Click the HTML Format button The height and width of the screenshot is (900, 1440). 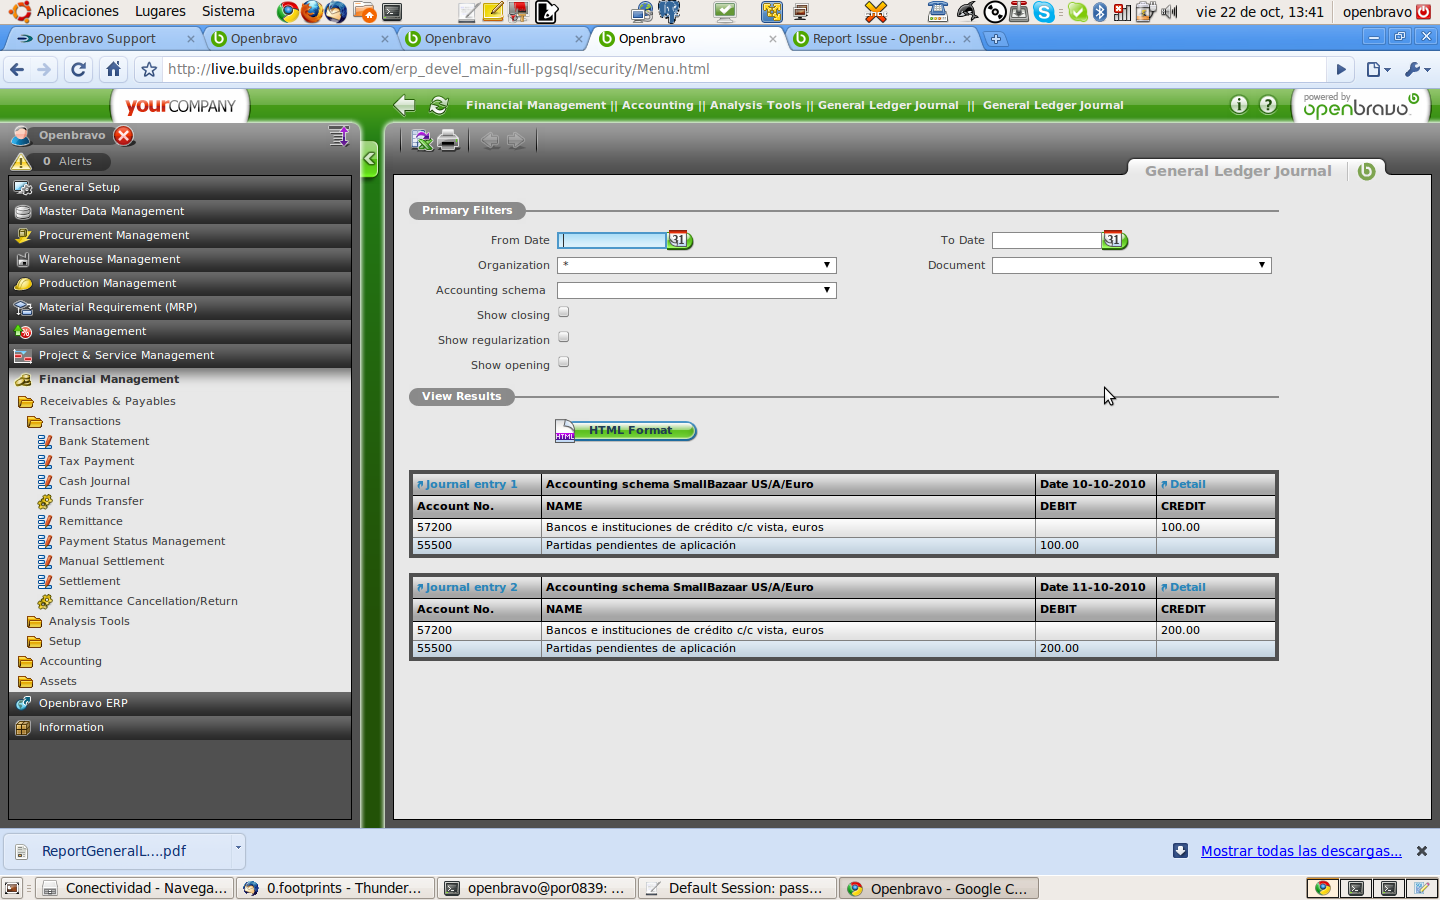click(629, 431)
